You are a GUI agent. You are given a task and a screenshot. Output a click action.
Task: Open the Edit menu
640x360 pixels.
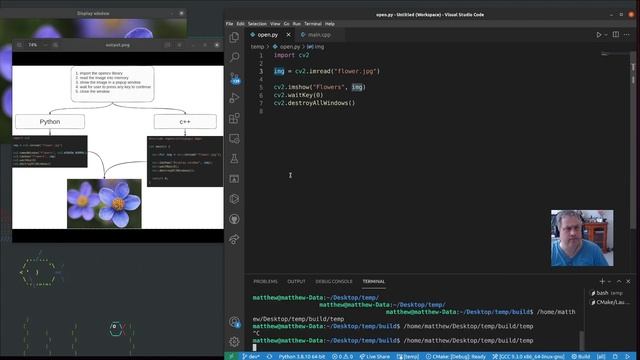pyautogui.click(x=240, y=24)
